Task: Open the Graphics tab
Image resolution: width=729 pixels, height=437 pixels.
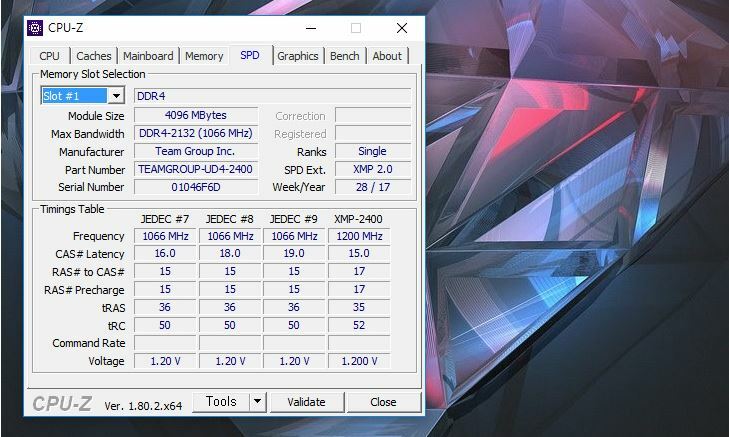Action: [298, 56]
